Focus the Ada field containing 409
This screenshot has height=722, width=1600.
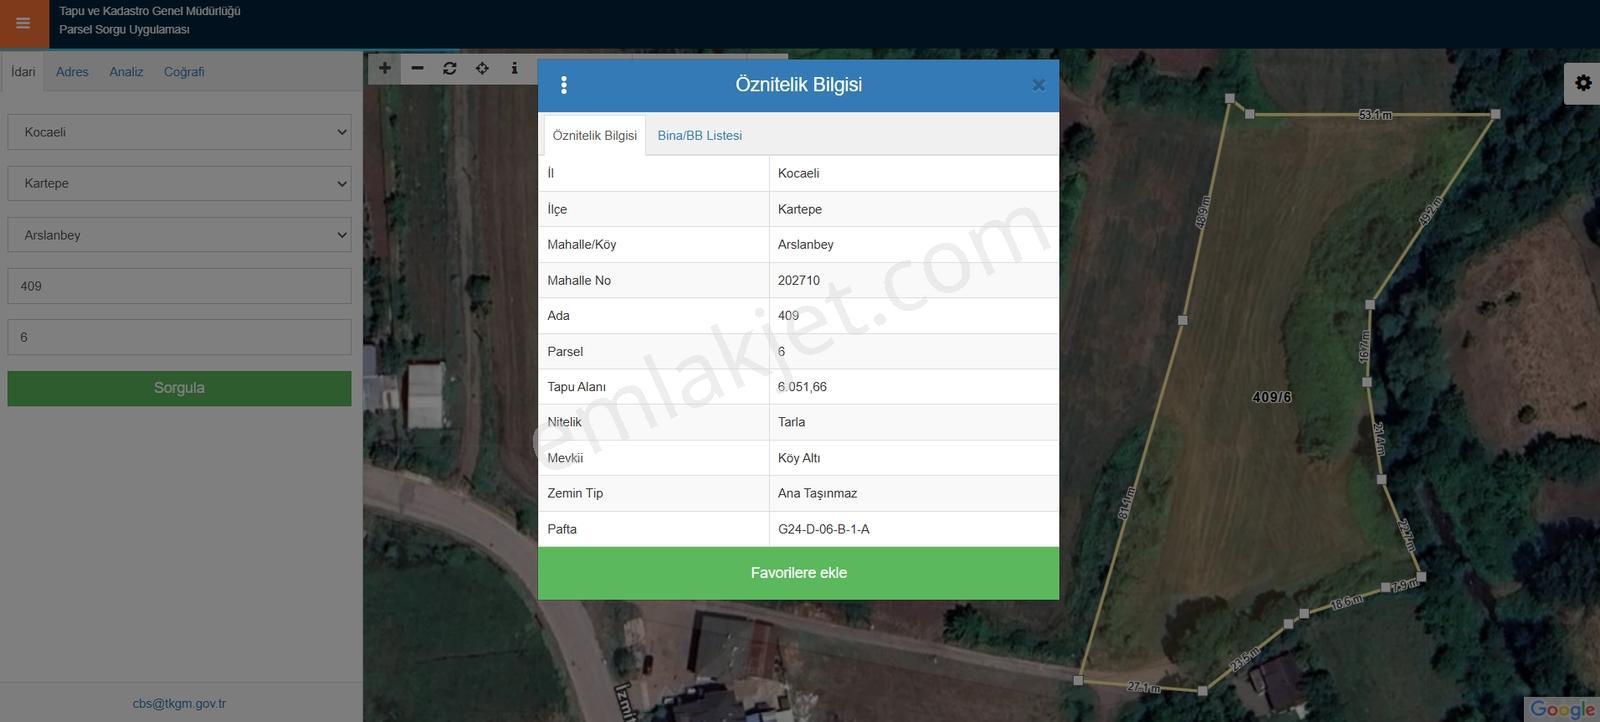tap(179, 286)
